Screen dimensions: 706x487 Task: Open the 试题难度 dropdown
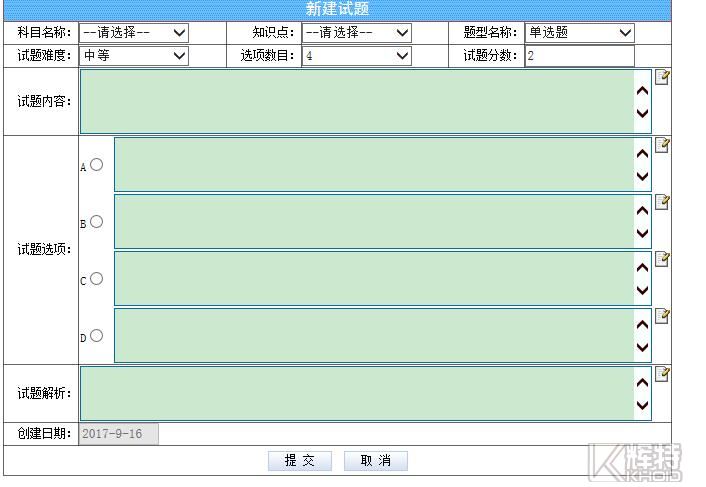[x=134, y=56]
